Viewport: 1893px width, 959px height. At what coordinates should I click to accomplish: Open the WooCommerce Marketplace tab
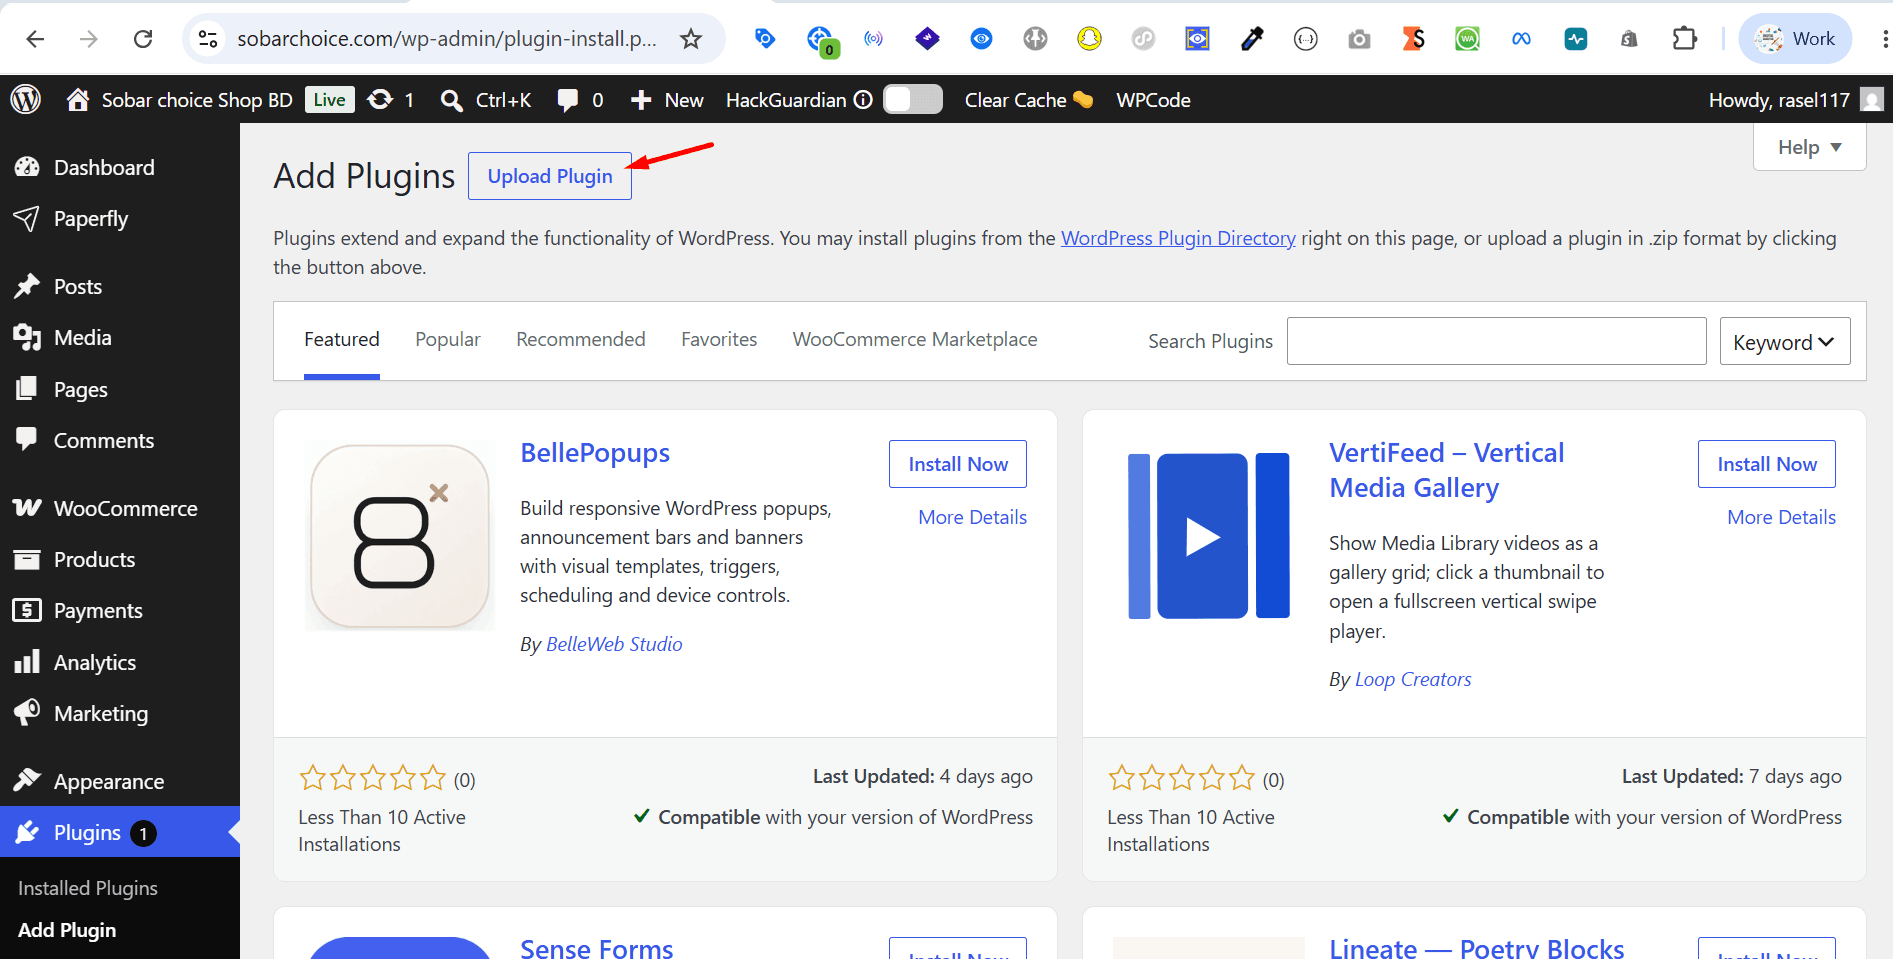click(x=915, y=340)
